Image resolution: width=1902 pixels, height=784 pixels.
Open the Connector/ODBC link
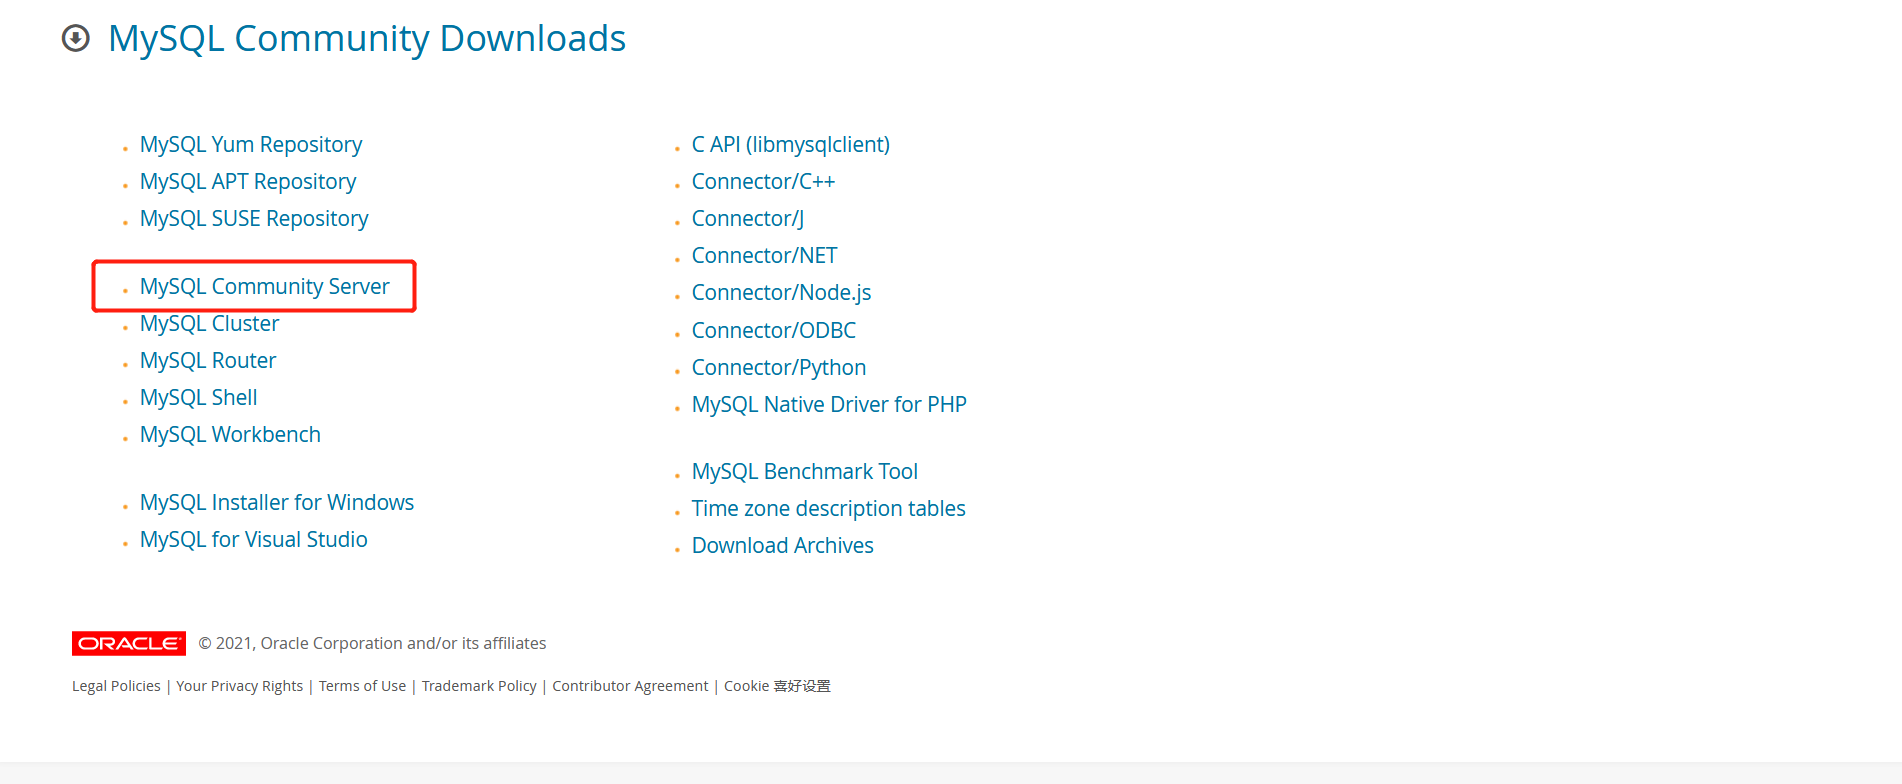tap(774, 331)
